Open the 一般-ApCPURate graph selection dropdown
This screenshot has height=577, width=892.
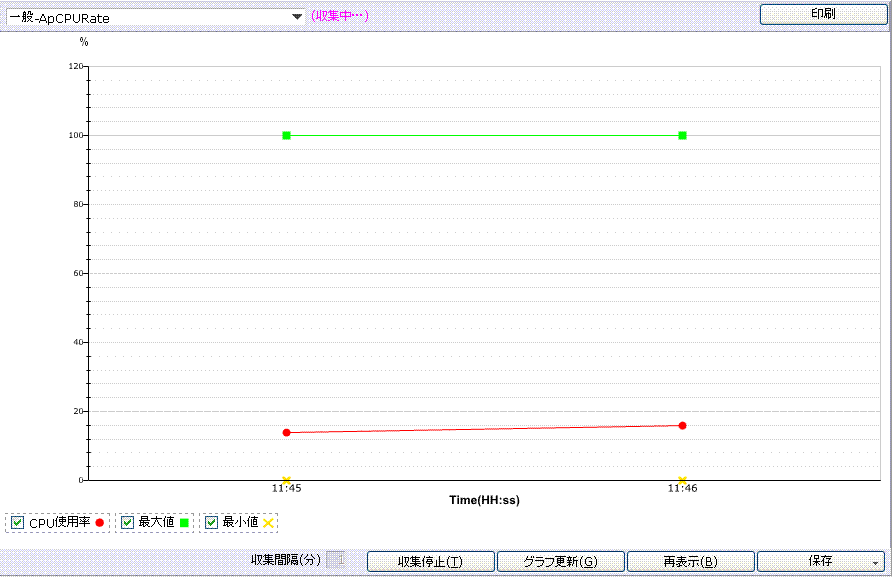[296, 17]
